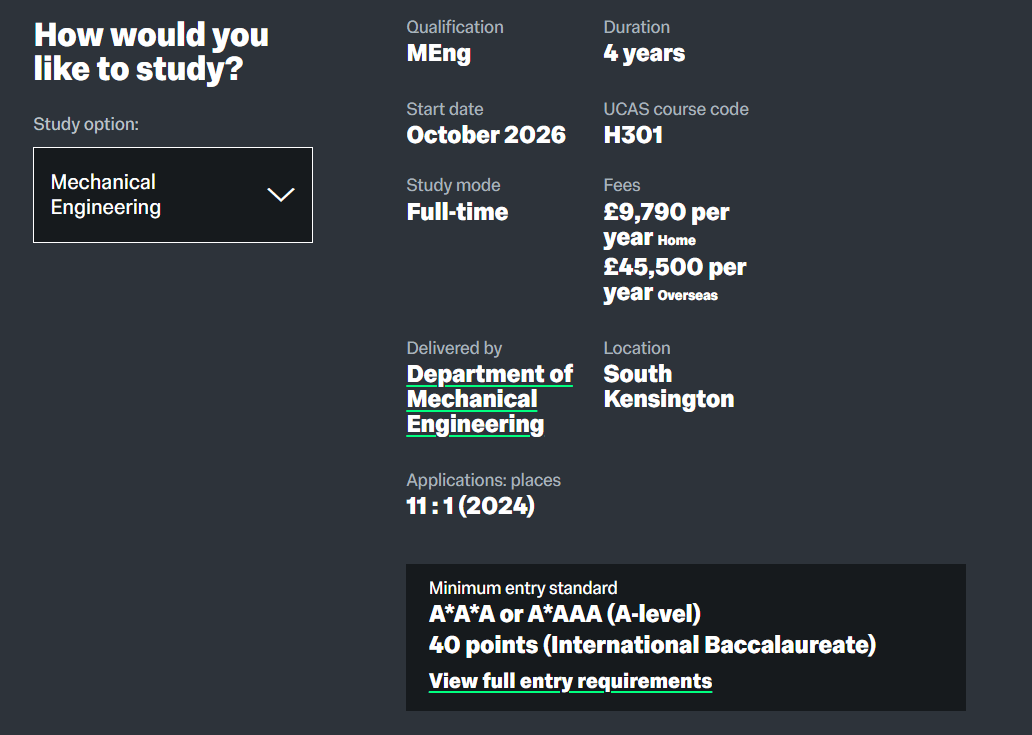Click the South Kensington location text

coord(669,386)
